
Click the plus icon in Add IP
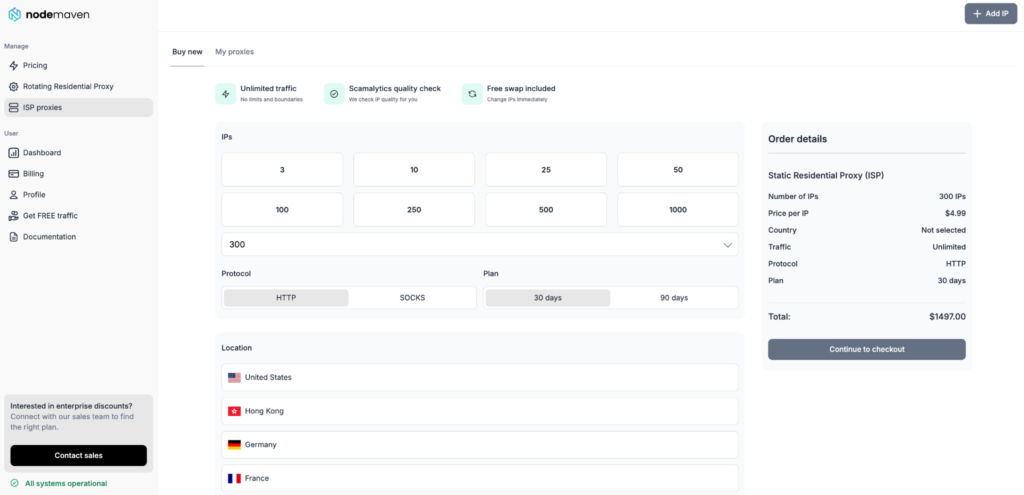(977, 14)
